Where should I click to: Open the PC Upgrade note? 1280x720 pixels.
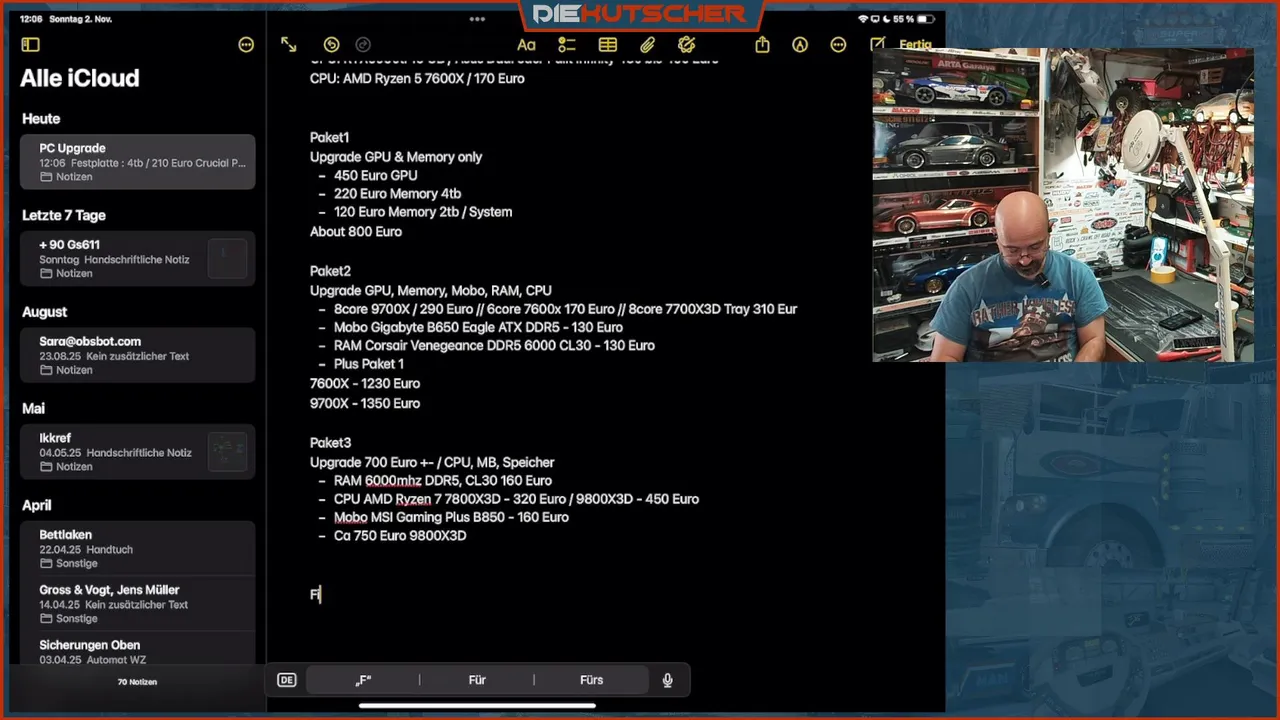point(138,162)
